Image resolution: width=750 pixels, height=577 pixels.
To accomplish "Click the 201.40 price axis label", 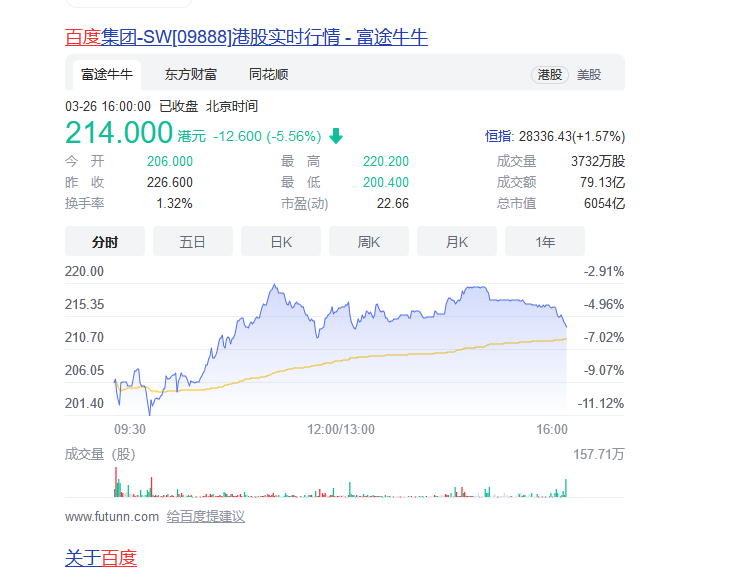I will (84, 403).
